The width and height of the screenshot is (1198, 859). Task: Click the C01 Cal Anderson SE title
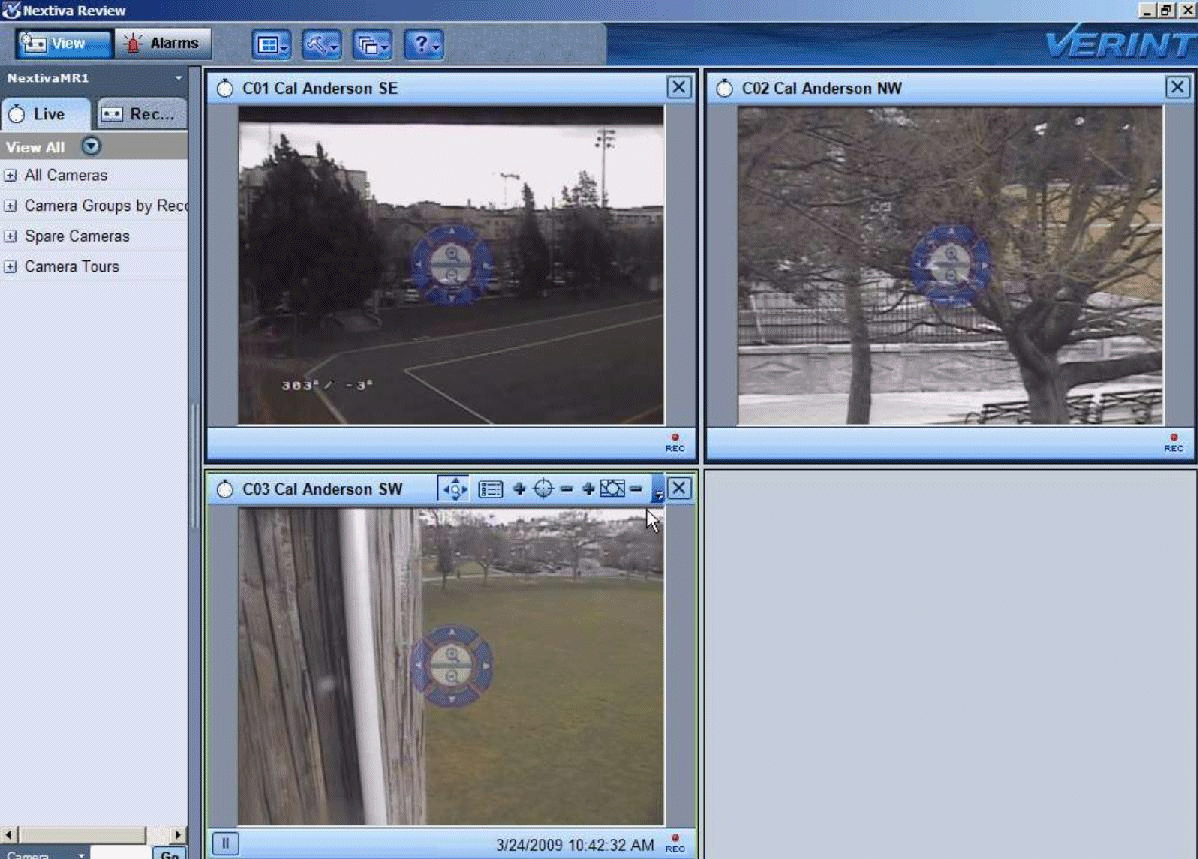coord(319,89)
